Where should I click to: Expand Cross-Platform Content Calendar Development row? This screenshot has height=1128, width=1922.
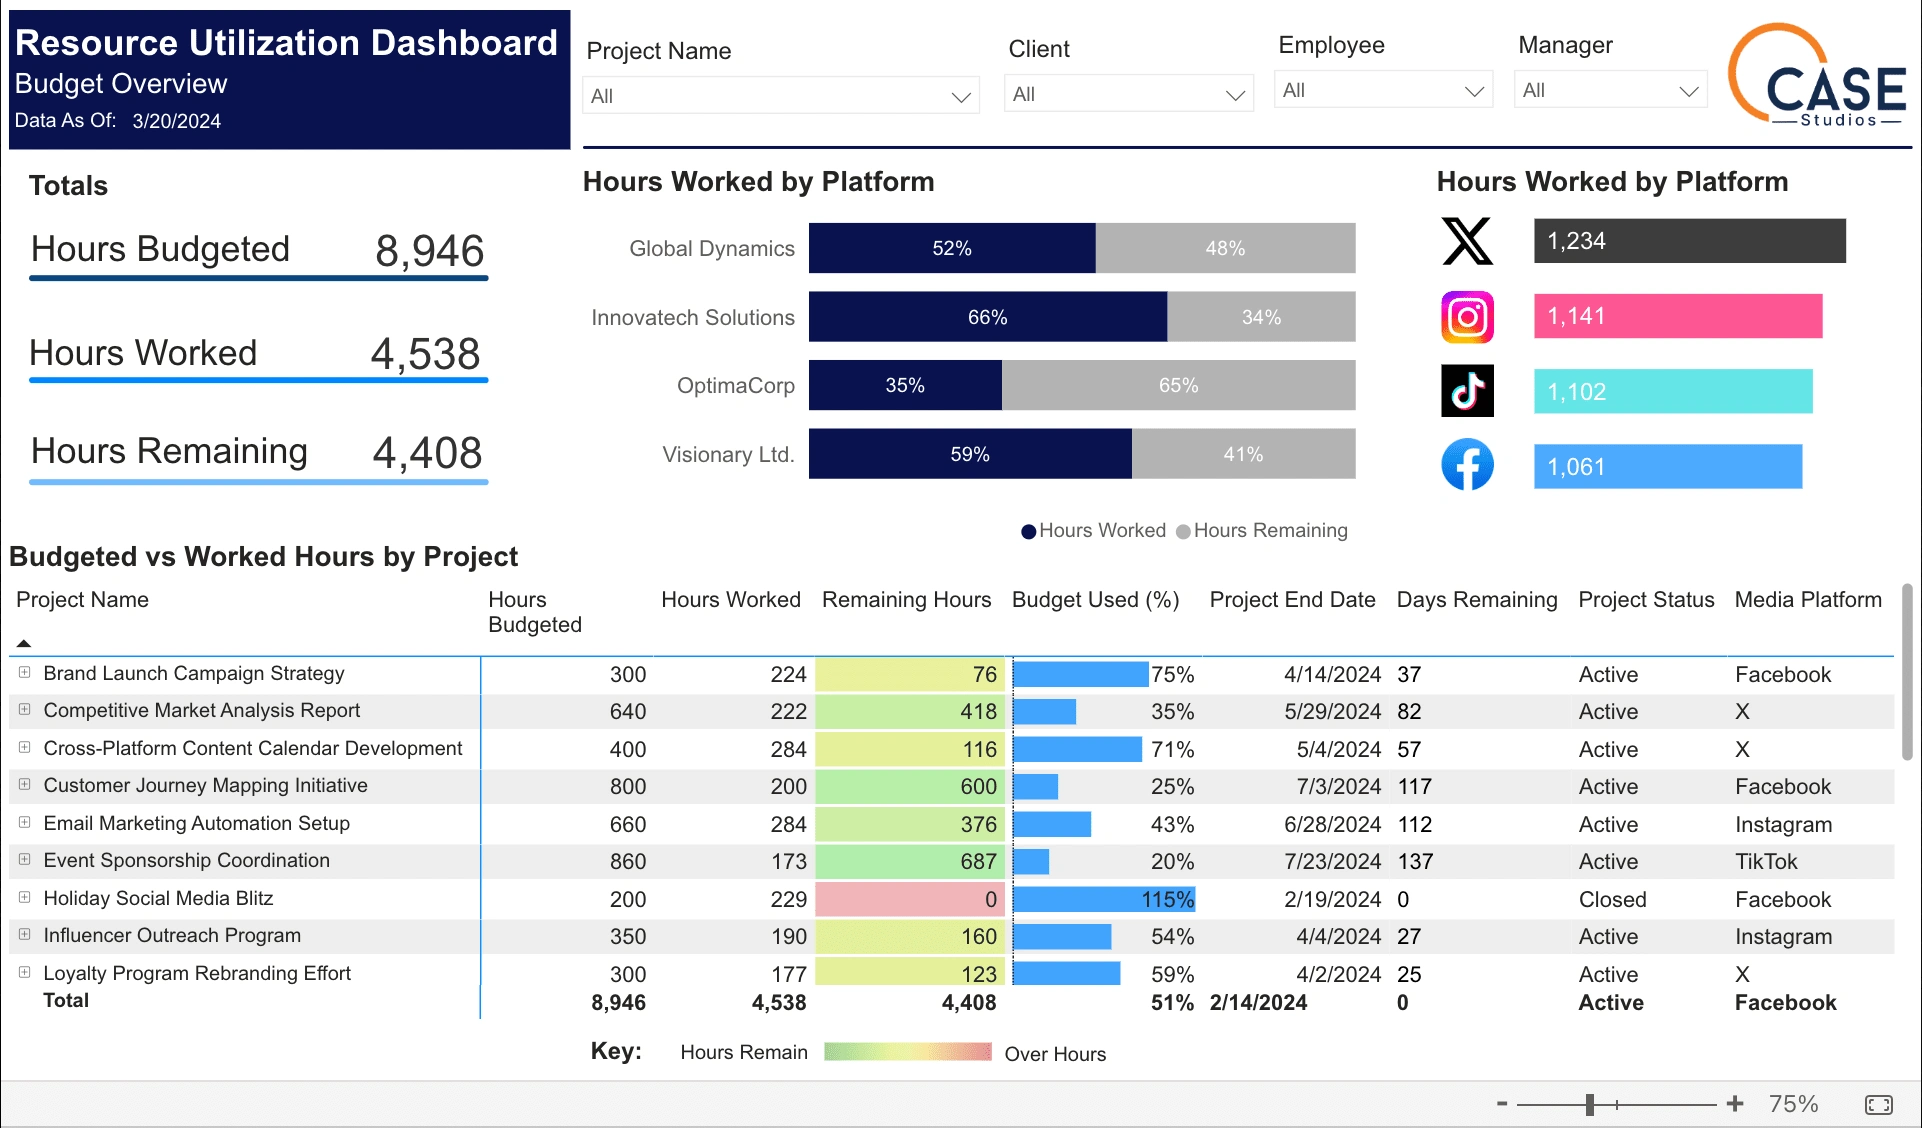click(24, 748)
